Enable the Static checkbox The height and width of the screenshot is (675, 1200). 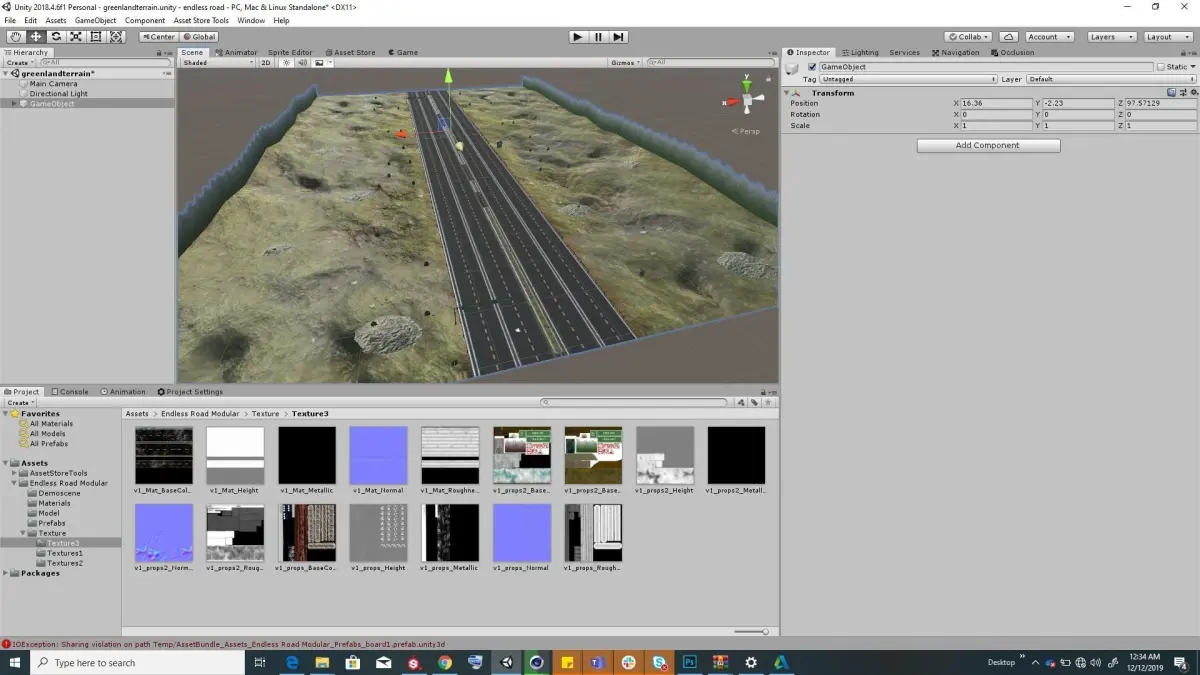coord(1161,67)
